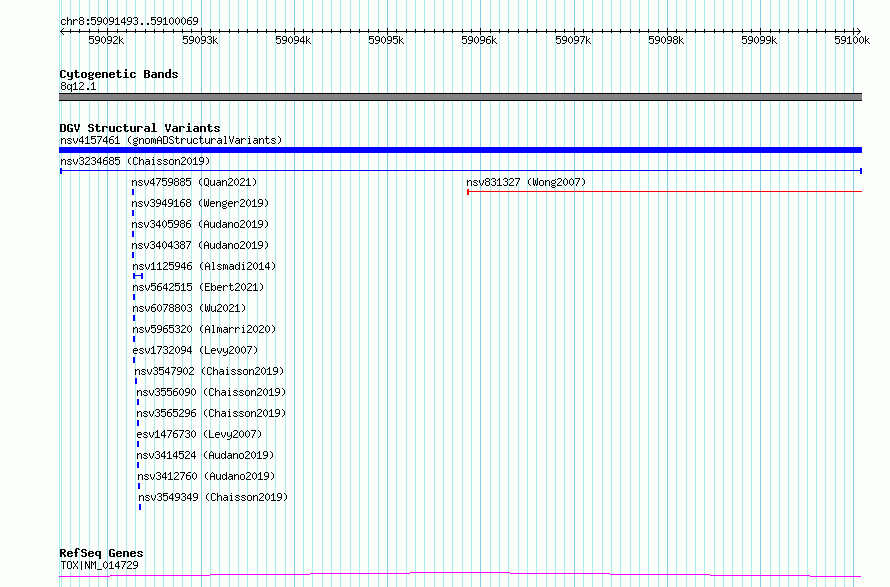Open variant nsv3414524 (Audano2019)

click(205, 455)
